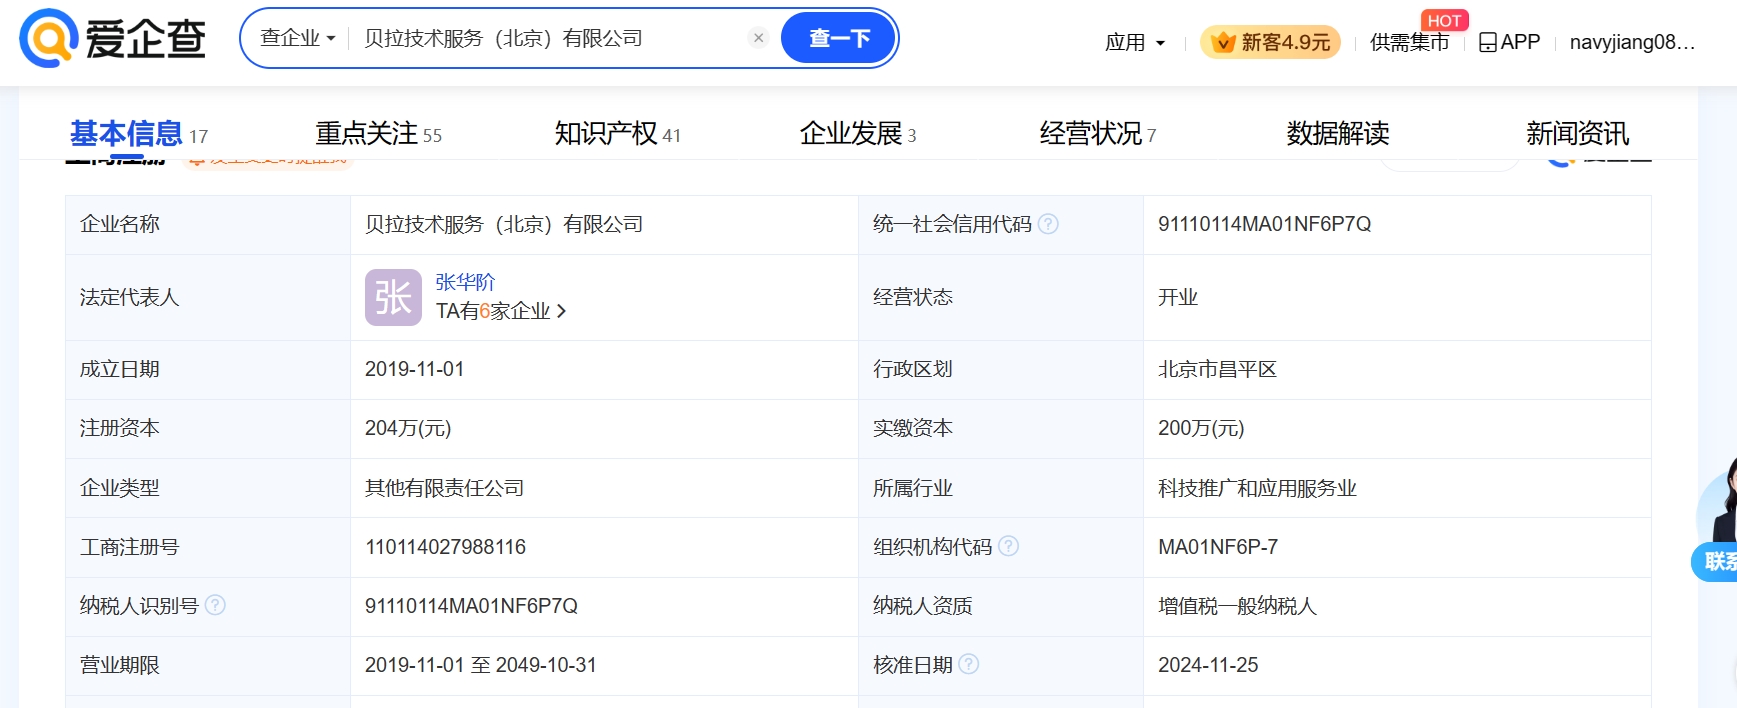Select the registered capital 204万(元)

click(408, 428)
